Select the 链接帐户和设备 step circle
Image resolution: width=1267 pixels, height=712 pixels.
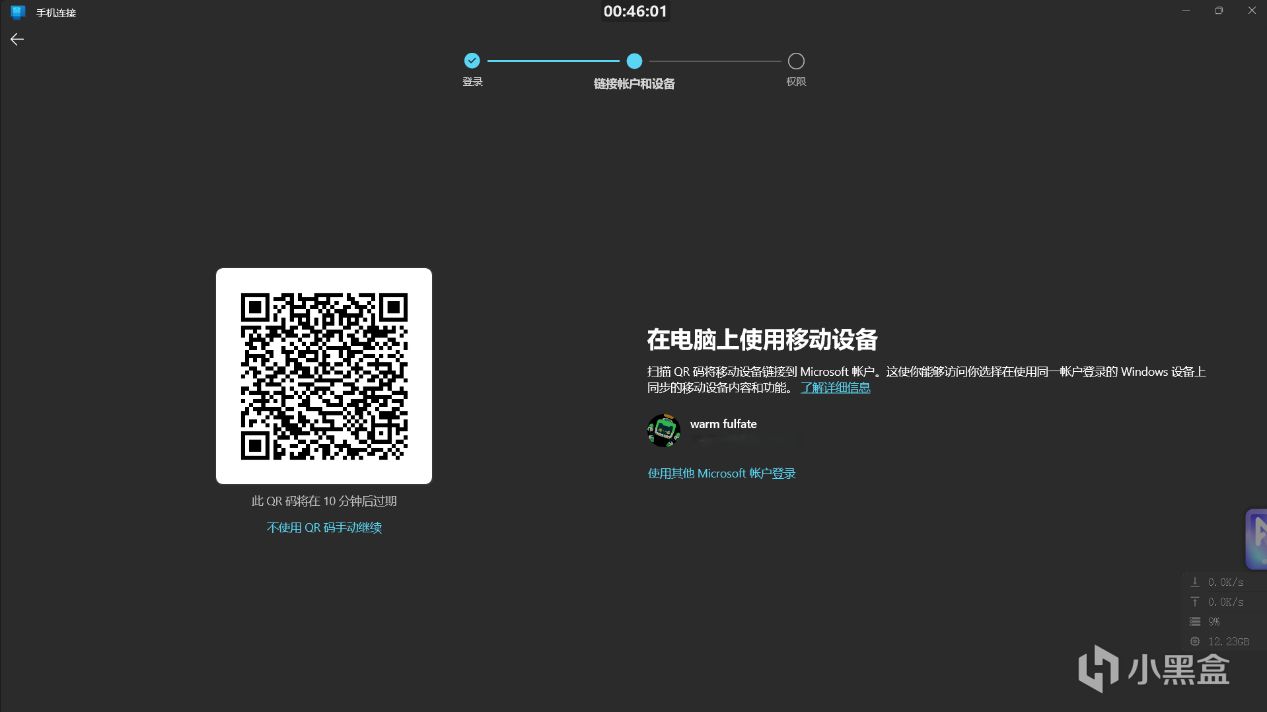[x=634, y=61]
